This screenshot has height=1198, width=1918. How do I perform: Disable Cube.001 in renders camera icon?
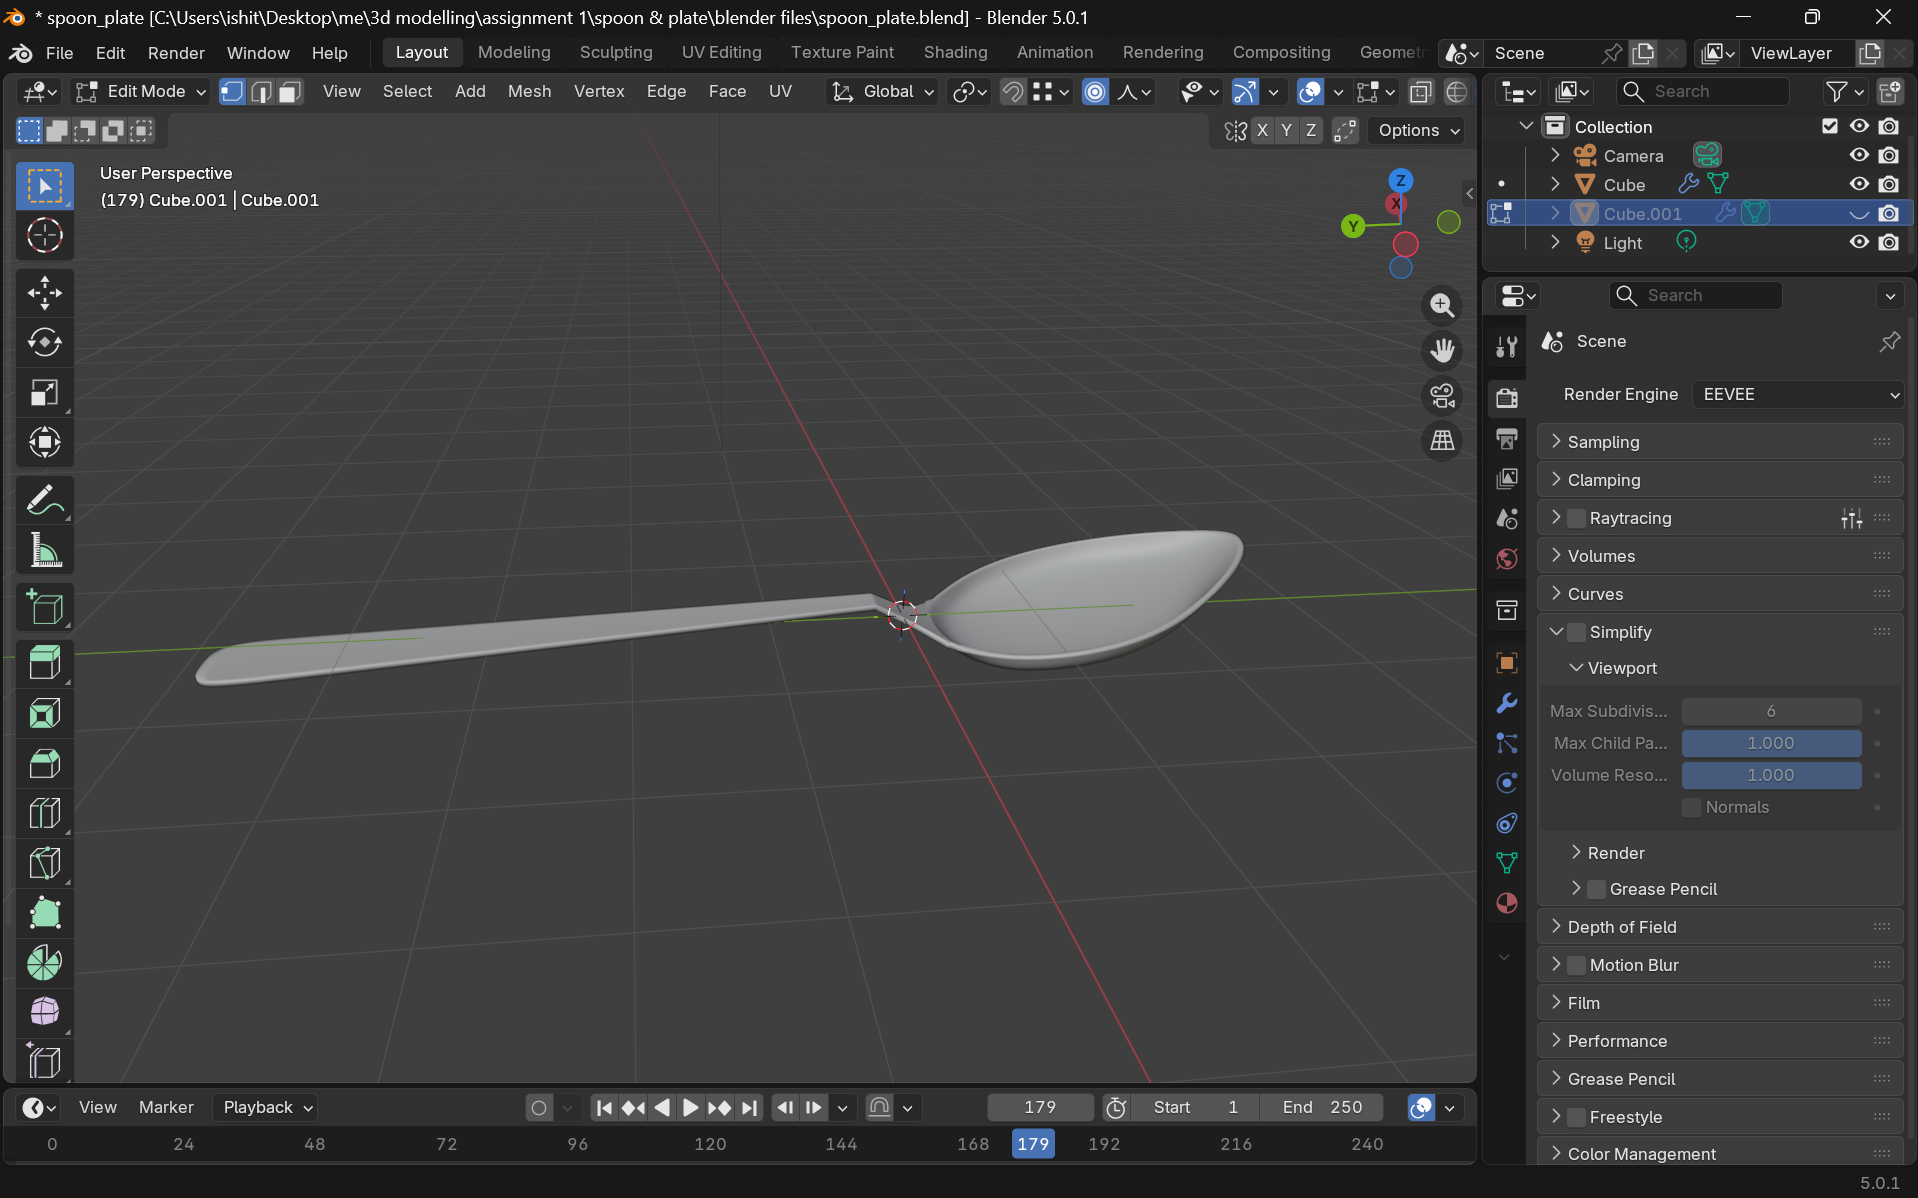coord(1889,213)
